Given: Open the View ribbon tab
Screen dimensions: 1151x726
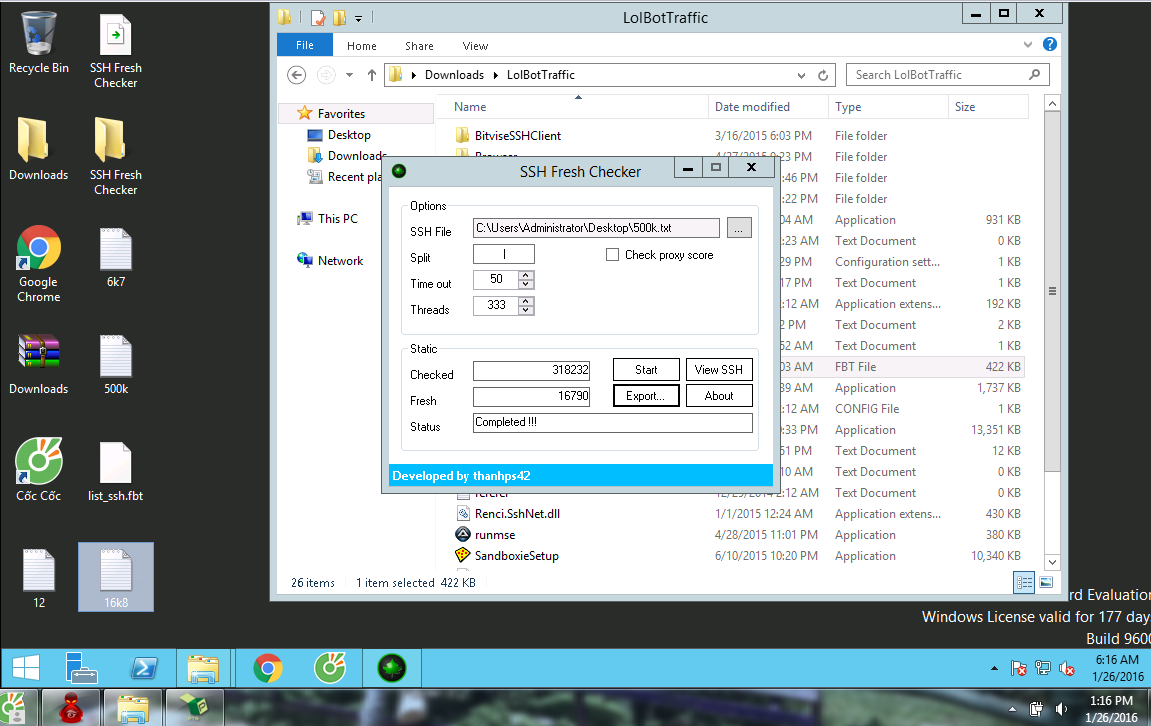Looking at the screenshot, I should click(x=475, y=46).
